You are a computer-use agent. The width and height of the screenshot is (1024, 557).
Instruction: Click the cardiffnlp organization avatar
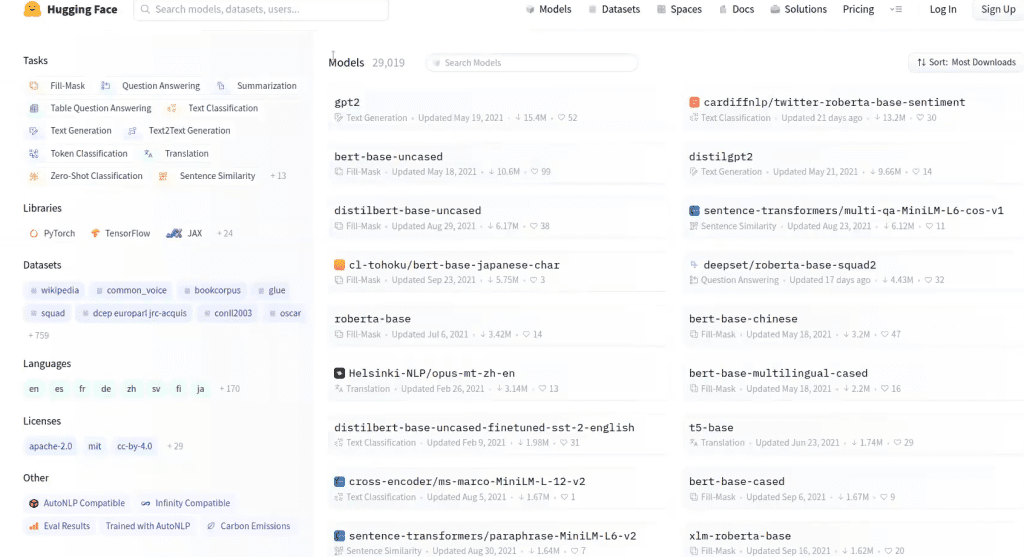pyautogui.click(x=694, y=103)
